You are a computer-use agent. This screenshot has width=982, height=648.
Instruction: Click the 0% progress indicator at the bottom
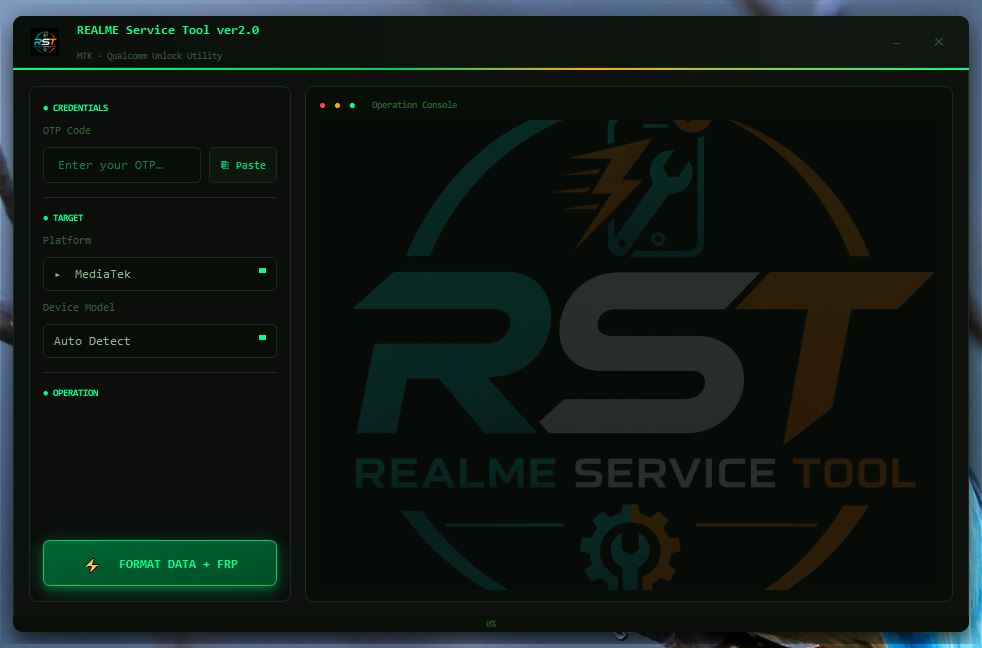tap(491, 624)
